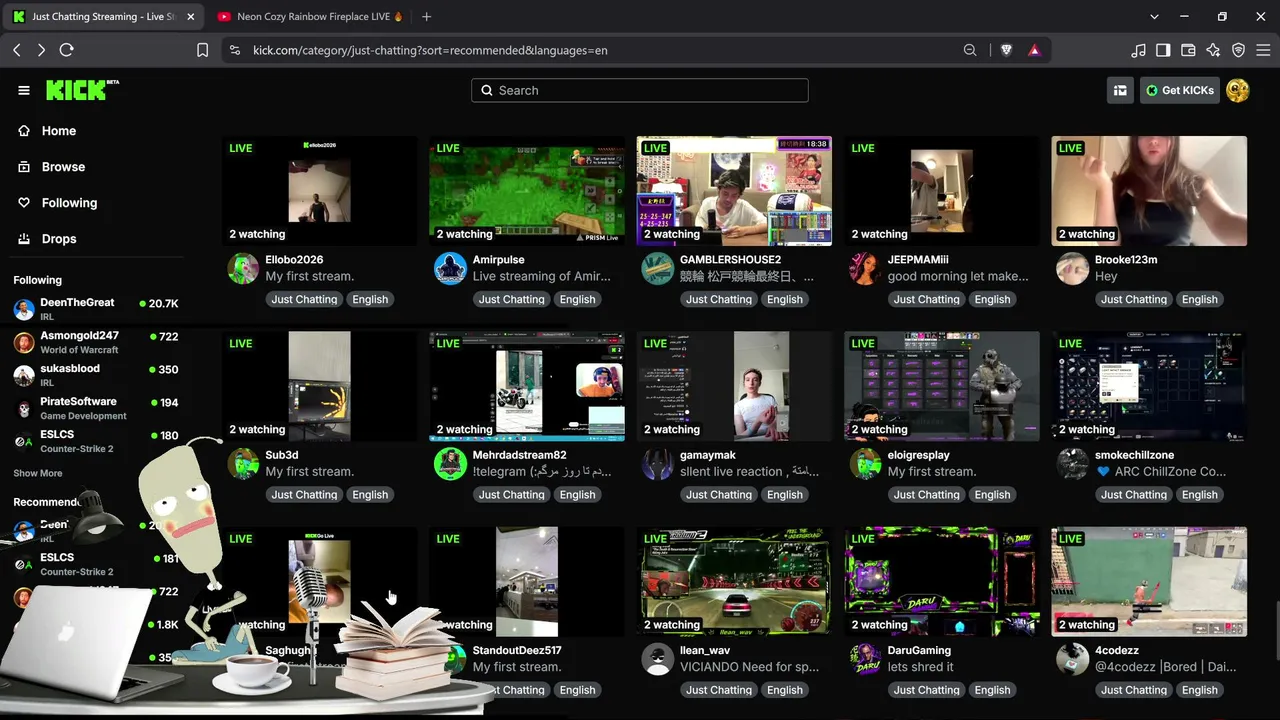
Task: Click the English tag under gamaymak
Action: [785, 494]
